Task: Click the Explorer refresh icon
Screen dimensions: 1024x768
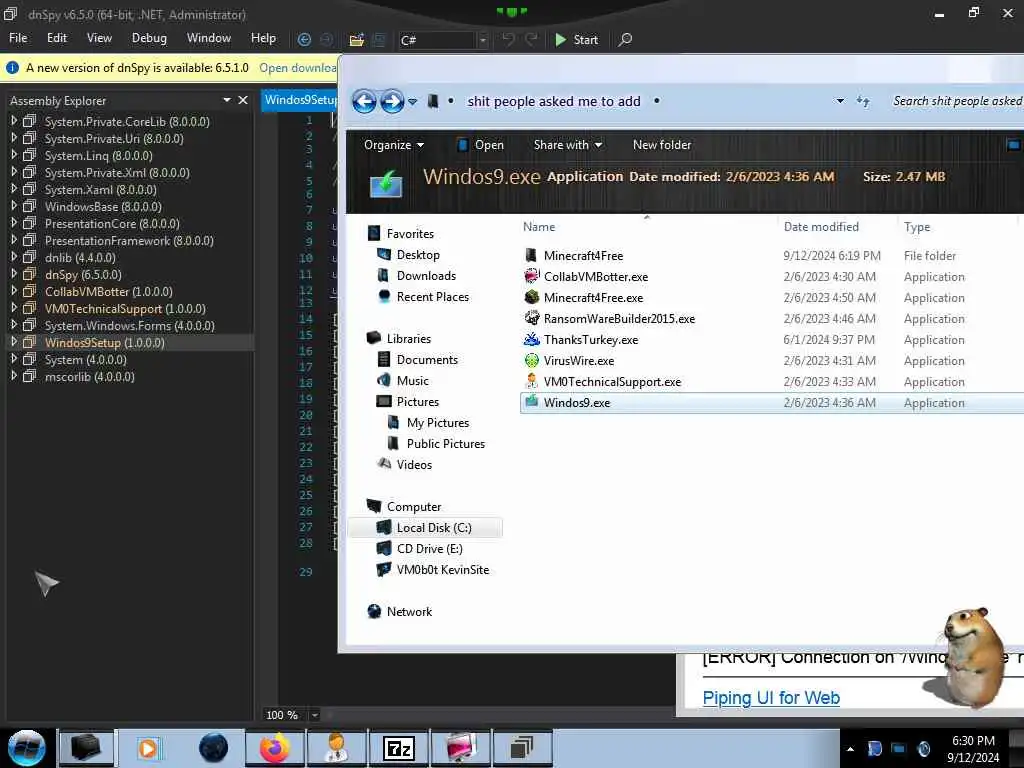Action: (x=863, y=101)
